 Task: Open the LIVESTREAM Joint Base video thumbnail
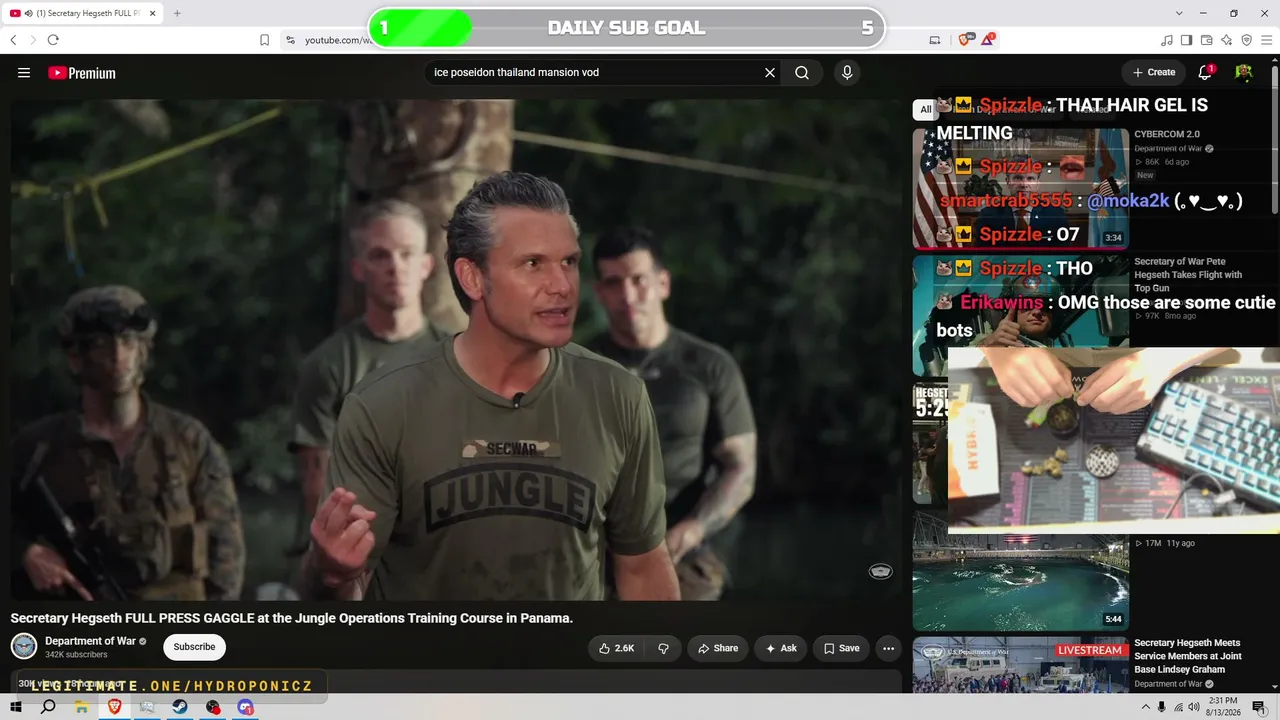pyautogui.click(x=1021, y=664)
